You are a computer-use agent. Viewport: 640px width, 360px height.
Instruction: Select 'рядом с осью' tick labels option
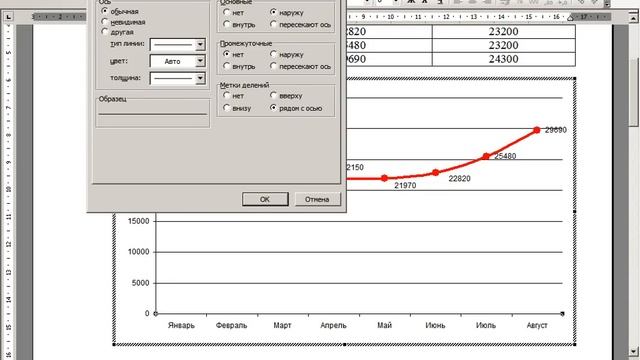(x=273, y=108)
